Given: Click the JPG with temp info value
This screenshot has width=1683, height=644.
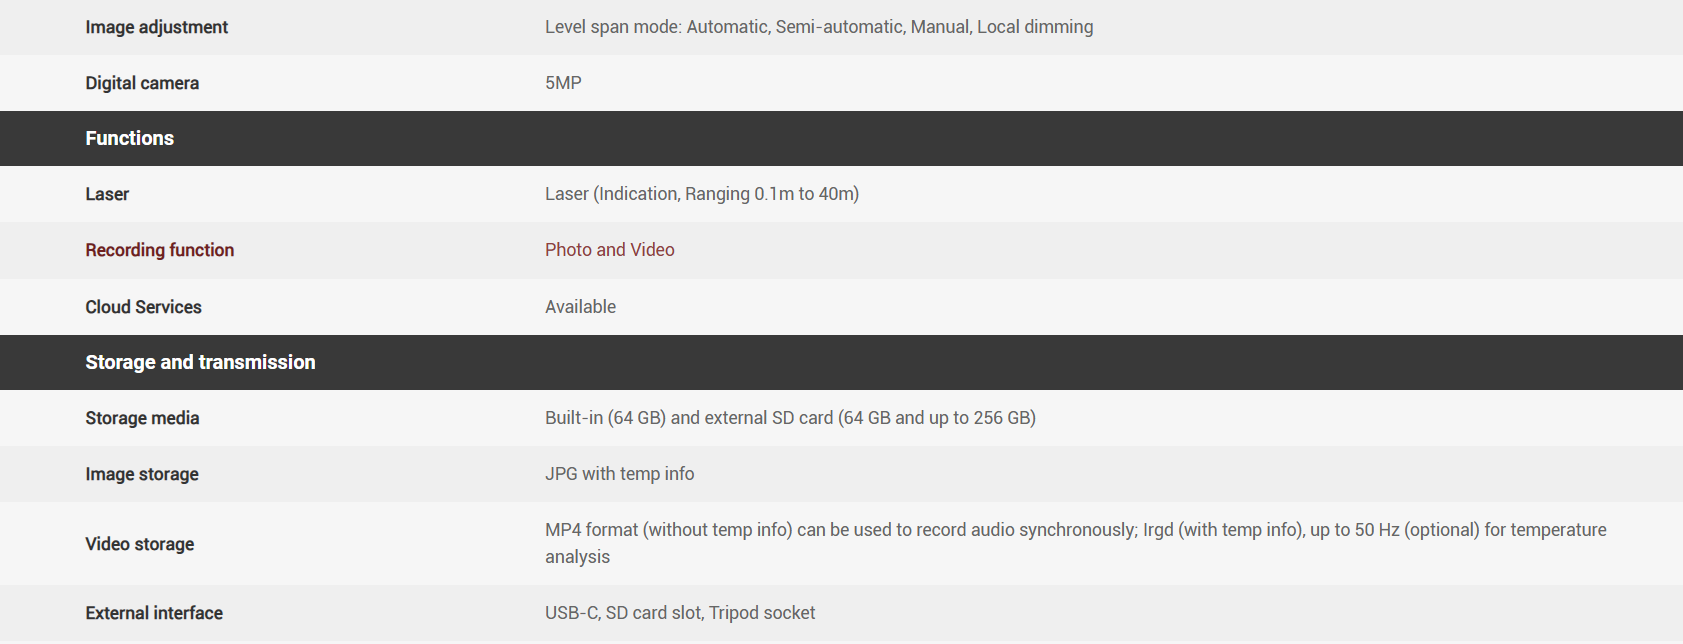Looking at the screenshot, I should tap(619, 474).
